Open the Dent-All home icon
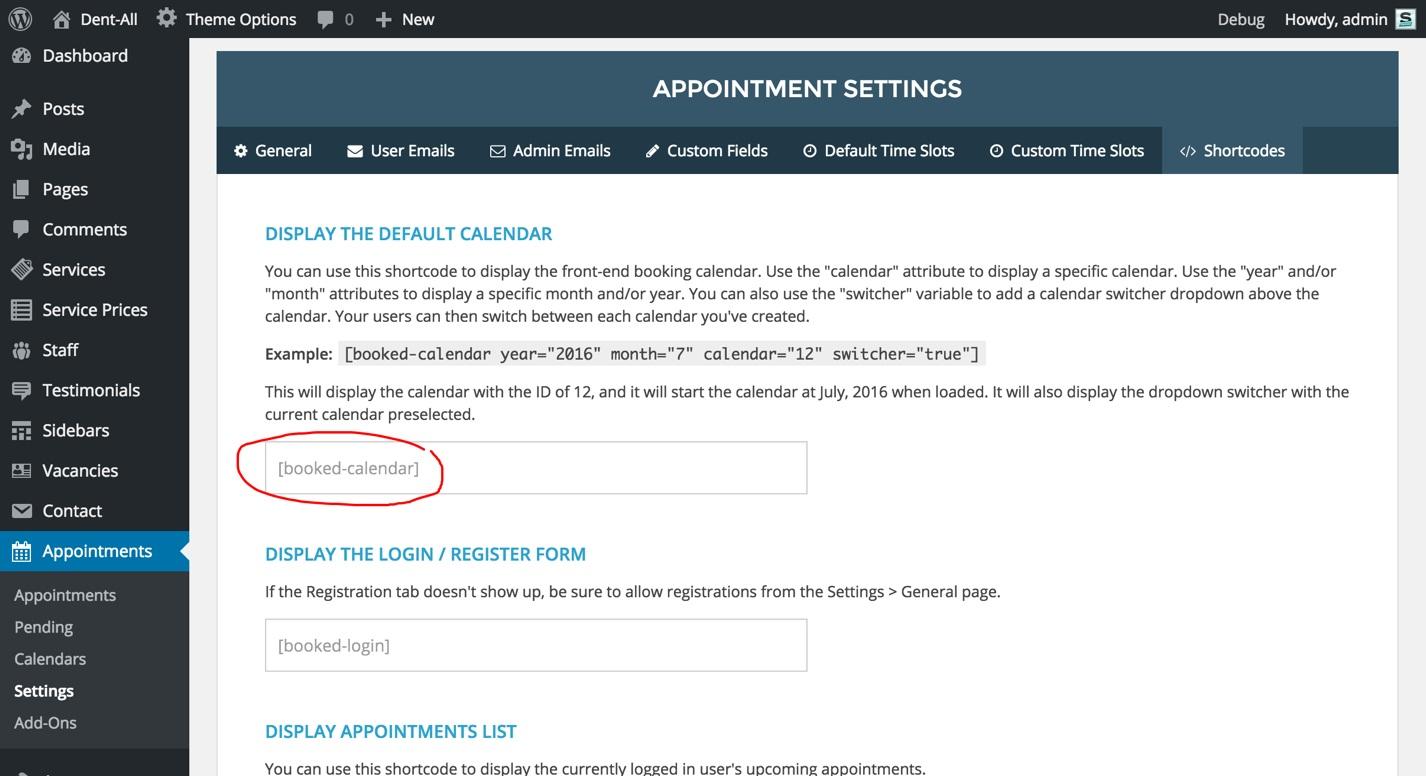The width and height of the screenshot is (1426, 776). 62,19
